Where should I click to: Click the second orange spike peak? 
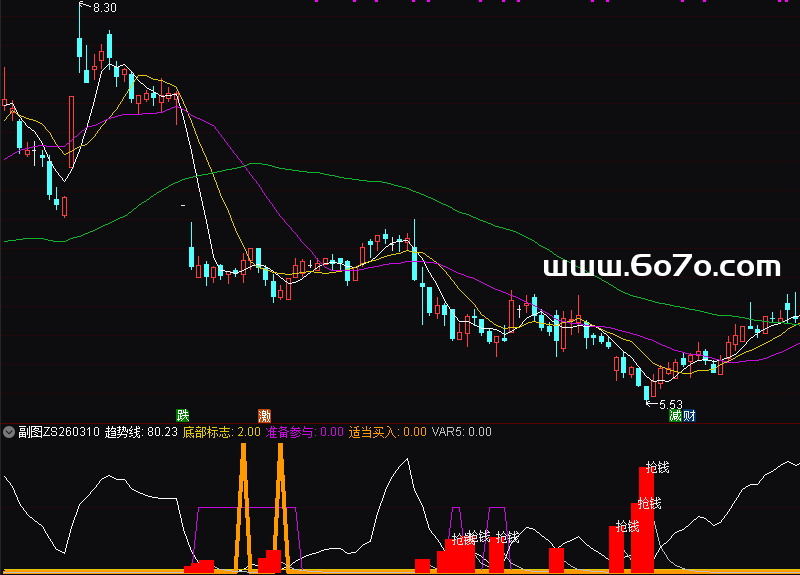[281, 449]
